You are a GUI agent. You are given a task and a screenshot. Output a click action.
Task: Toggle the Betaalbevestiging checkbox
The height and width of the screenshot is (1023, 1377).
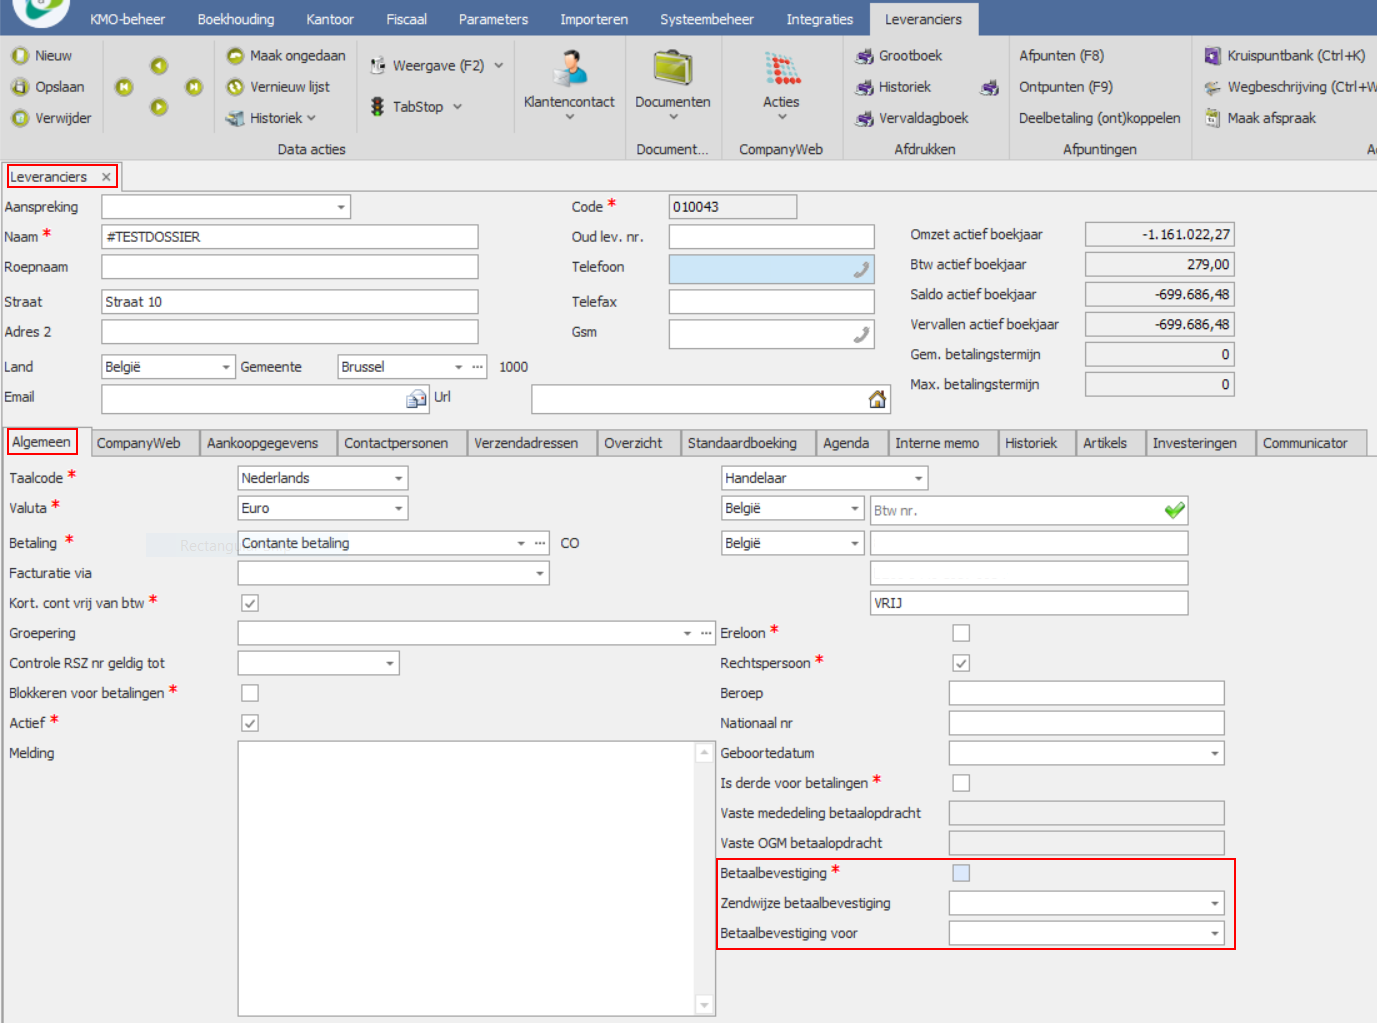[961, 873]
